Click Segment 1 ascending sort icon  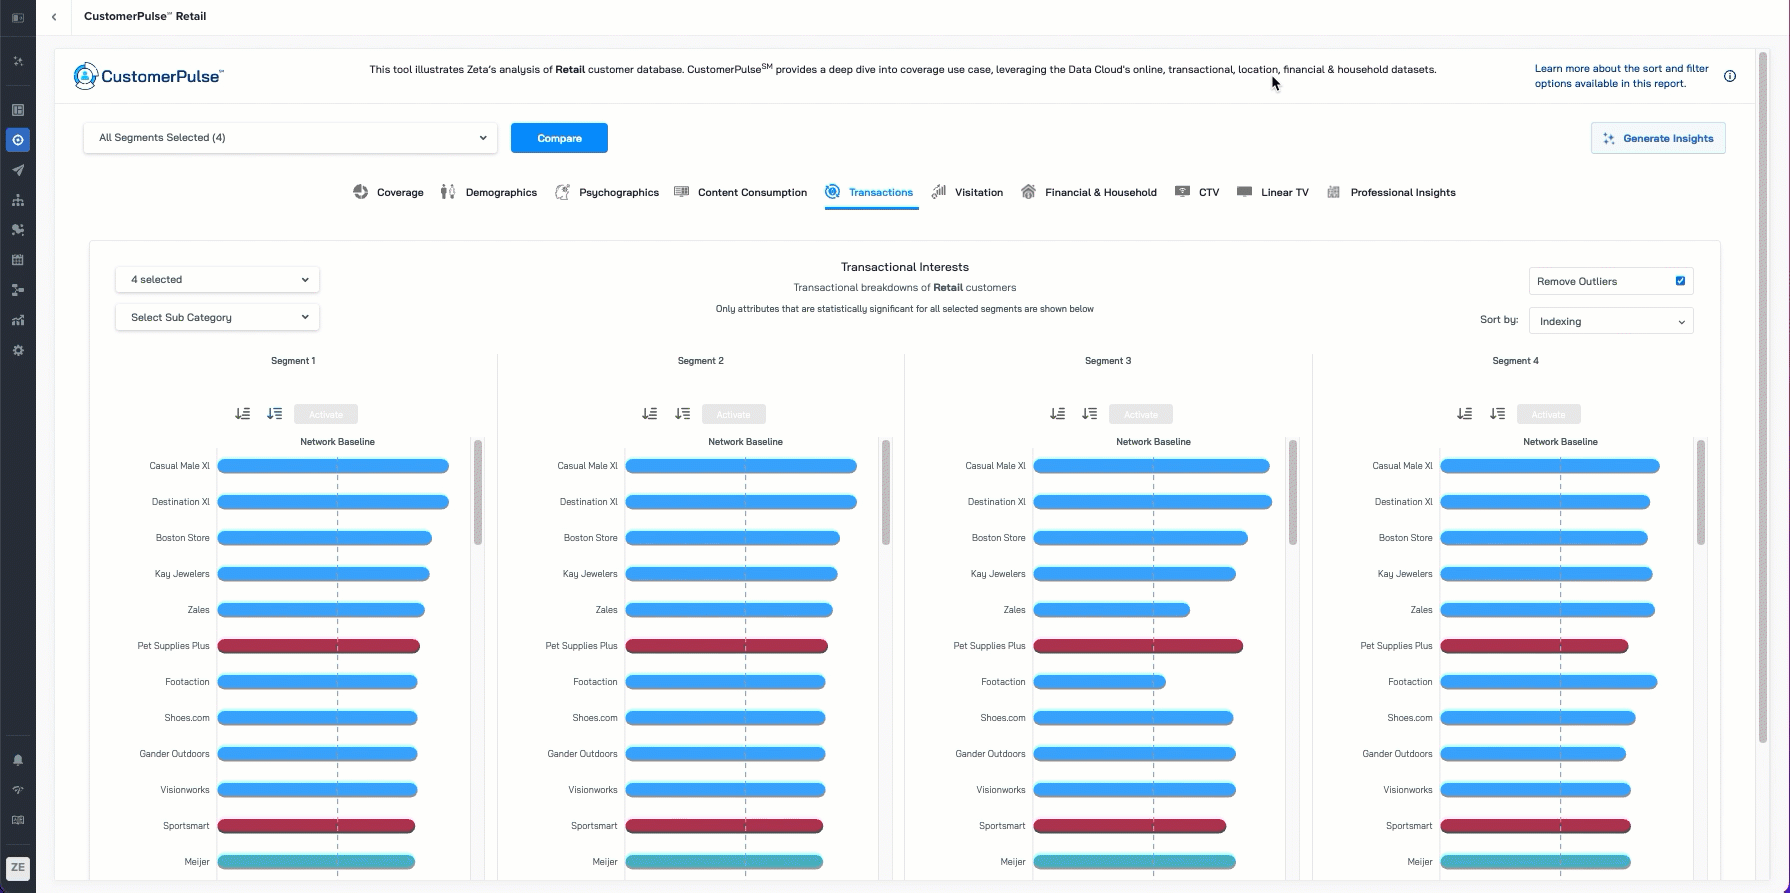242,414
